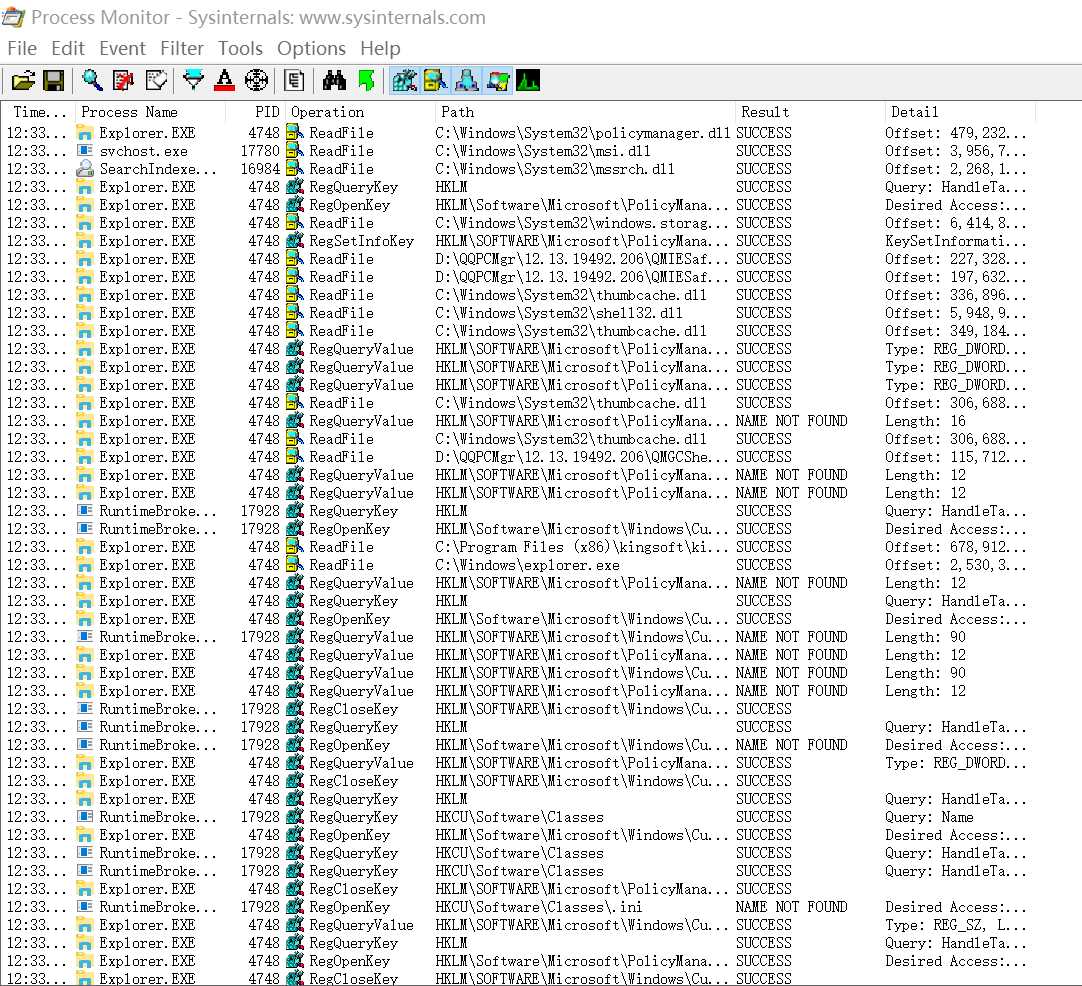1082x986 pixels.
Task: Open Highlight settings with the red A icon
Action: click(224, 81)
